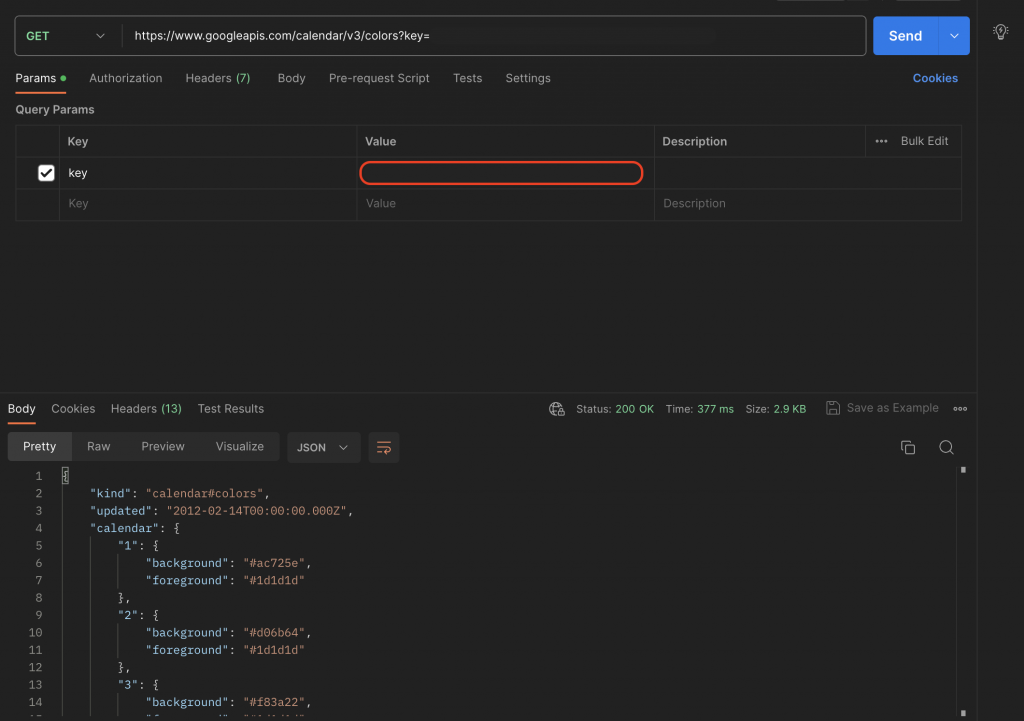The width and height of the screenshot is (1024, 721).
Task: Click the empty Value placeholder in new row
Action: [x=505, y=204]
